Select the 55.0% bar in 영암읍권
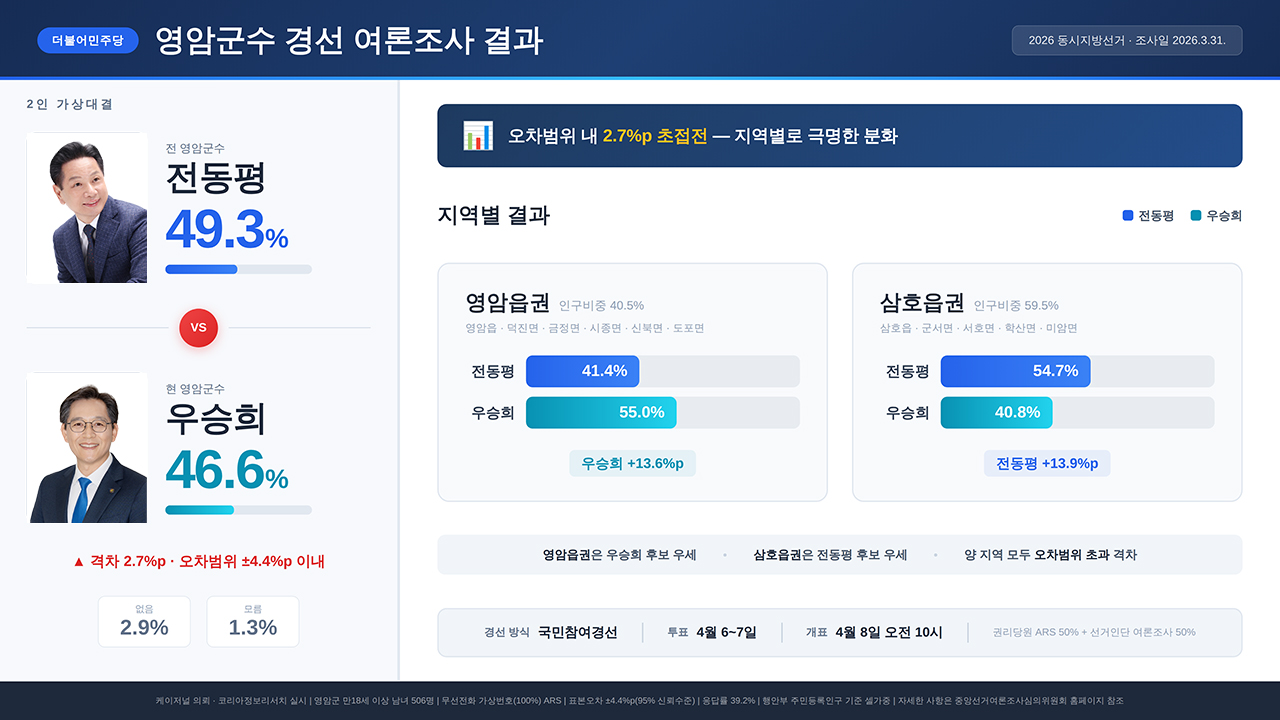The image size is (1280, 720). coord(601,412)
